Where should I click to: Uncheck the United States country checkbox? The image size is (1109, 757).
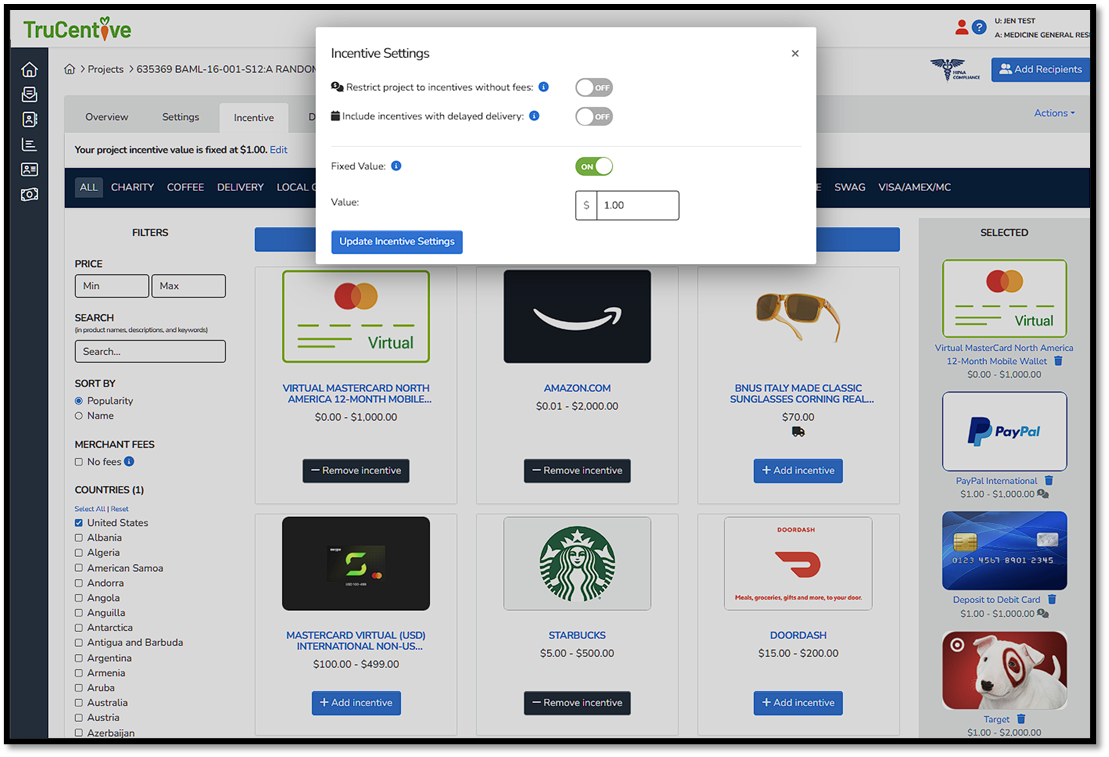78,522
